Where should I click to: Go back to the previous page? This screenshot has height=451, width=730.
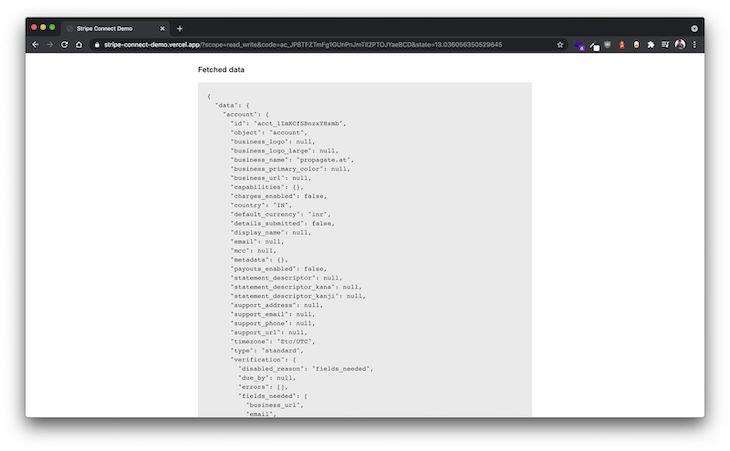(35, 45)
